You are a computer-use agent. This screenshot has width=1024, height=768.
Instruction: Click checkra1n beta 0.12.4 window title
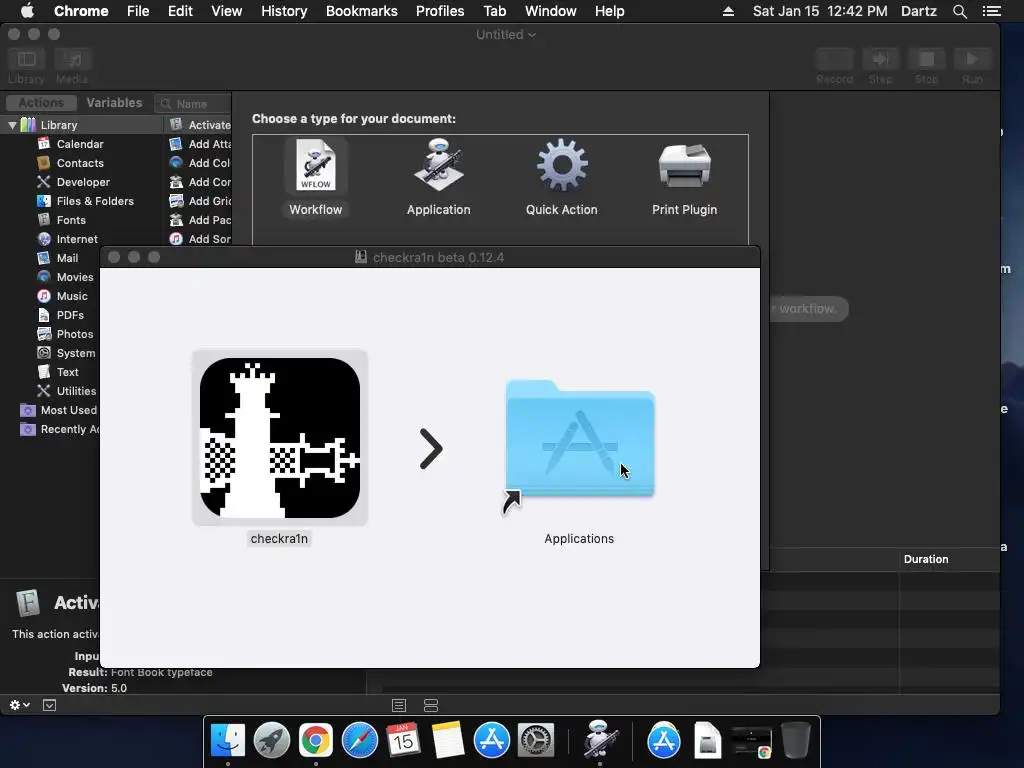point(438,257)
